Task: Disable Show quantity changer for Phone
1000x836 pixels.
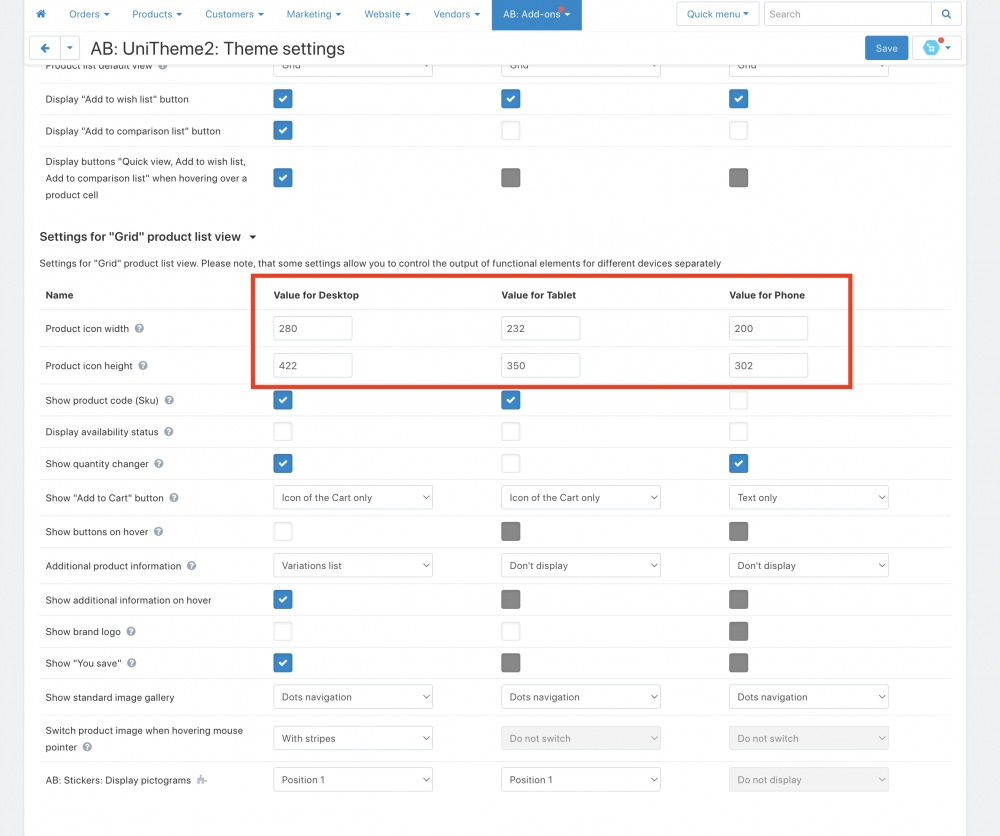Action: pos(739,464)
